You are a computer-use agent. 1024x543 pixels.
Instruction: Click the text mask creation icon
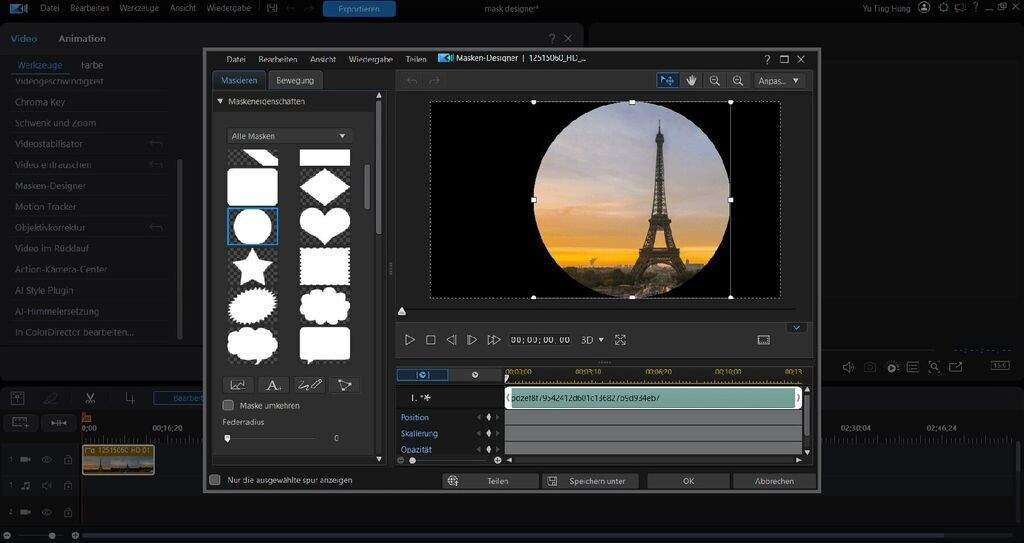click(x=272, y=385)
